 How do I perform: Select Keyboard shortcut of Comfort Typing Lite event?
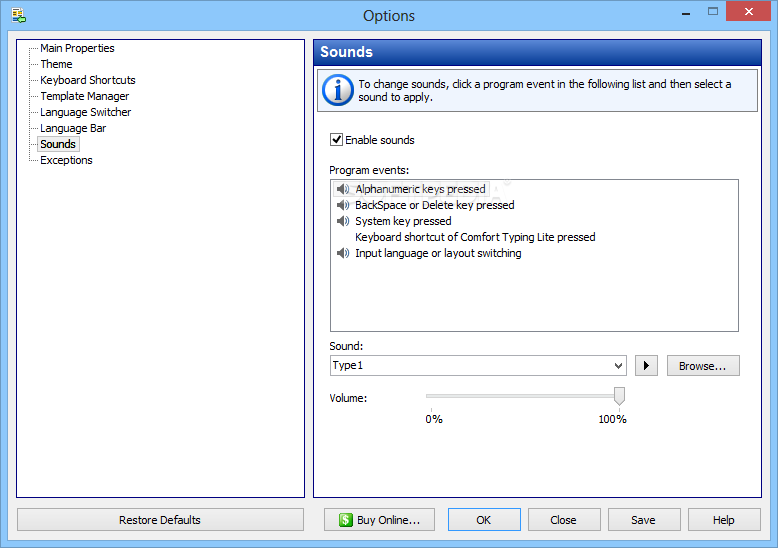pos(475,237)
